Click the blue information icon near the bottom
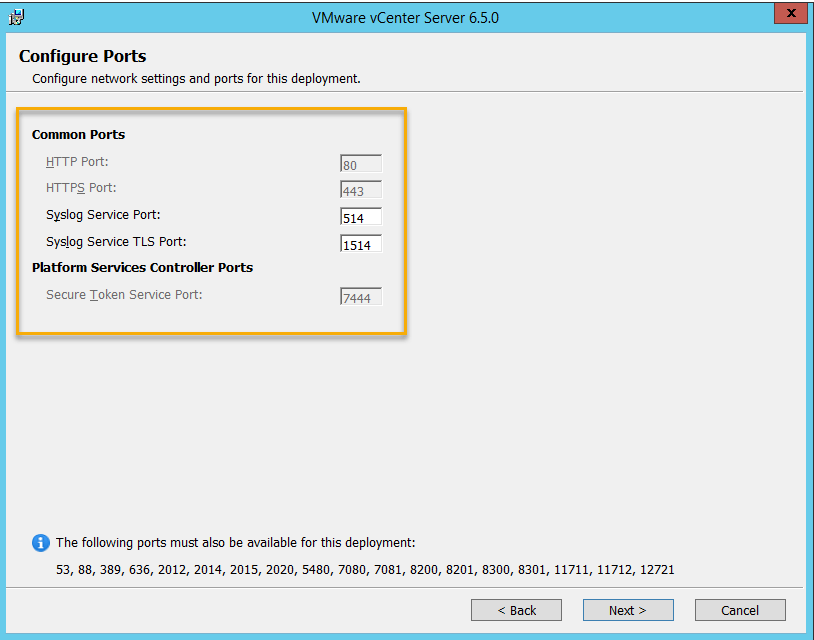814x640 pixels. 40,543
